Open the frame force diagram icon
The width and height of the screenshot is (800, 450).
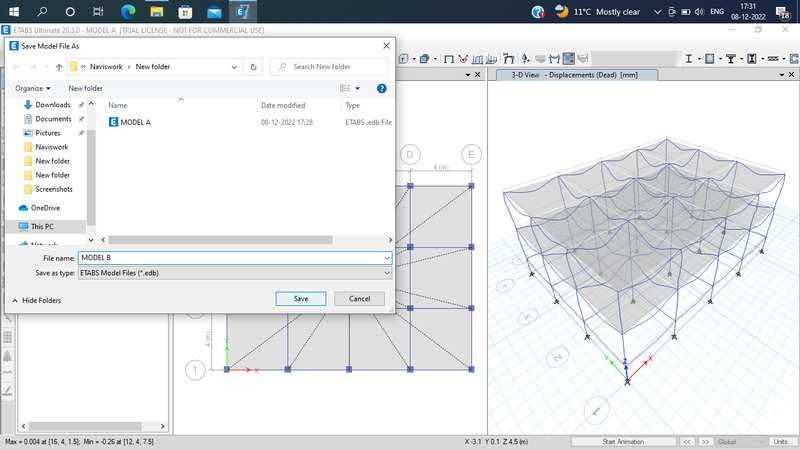pyautogui.click(x=554, y=59)
